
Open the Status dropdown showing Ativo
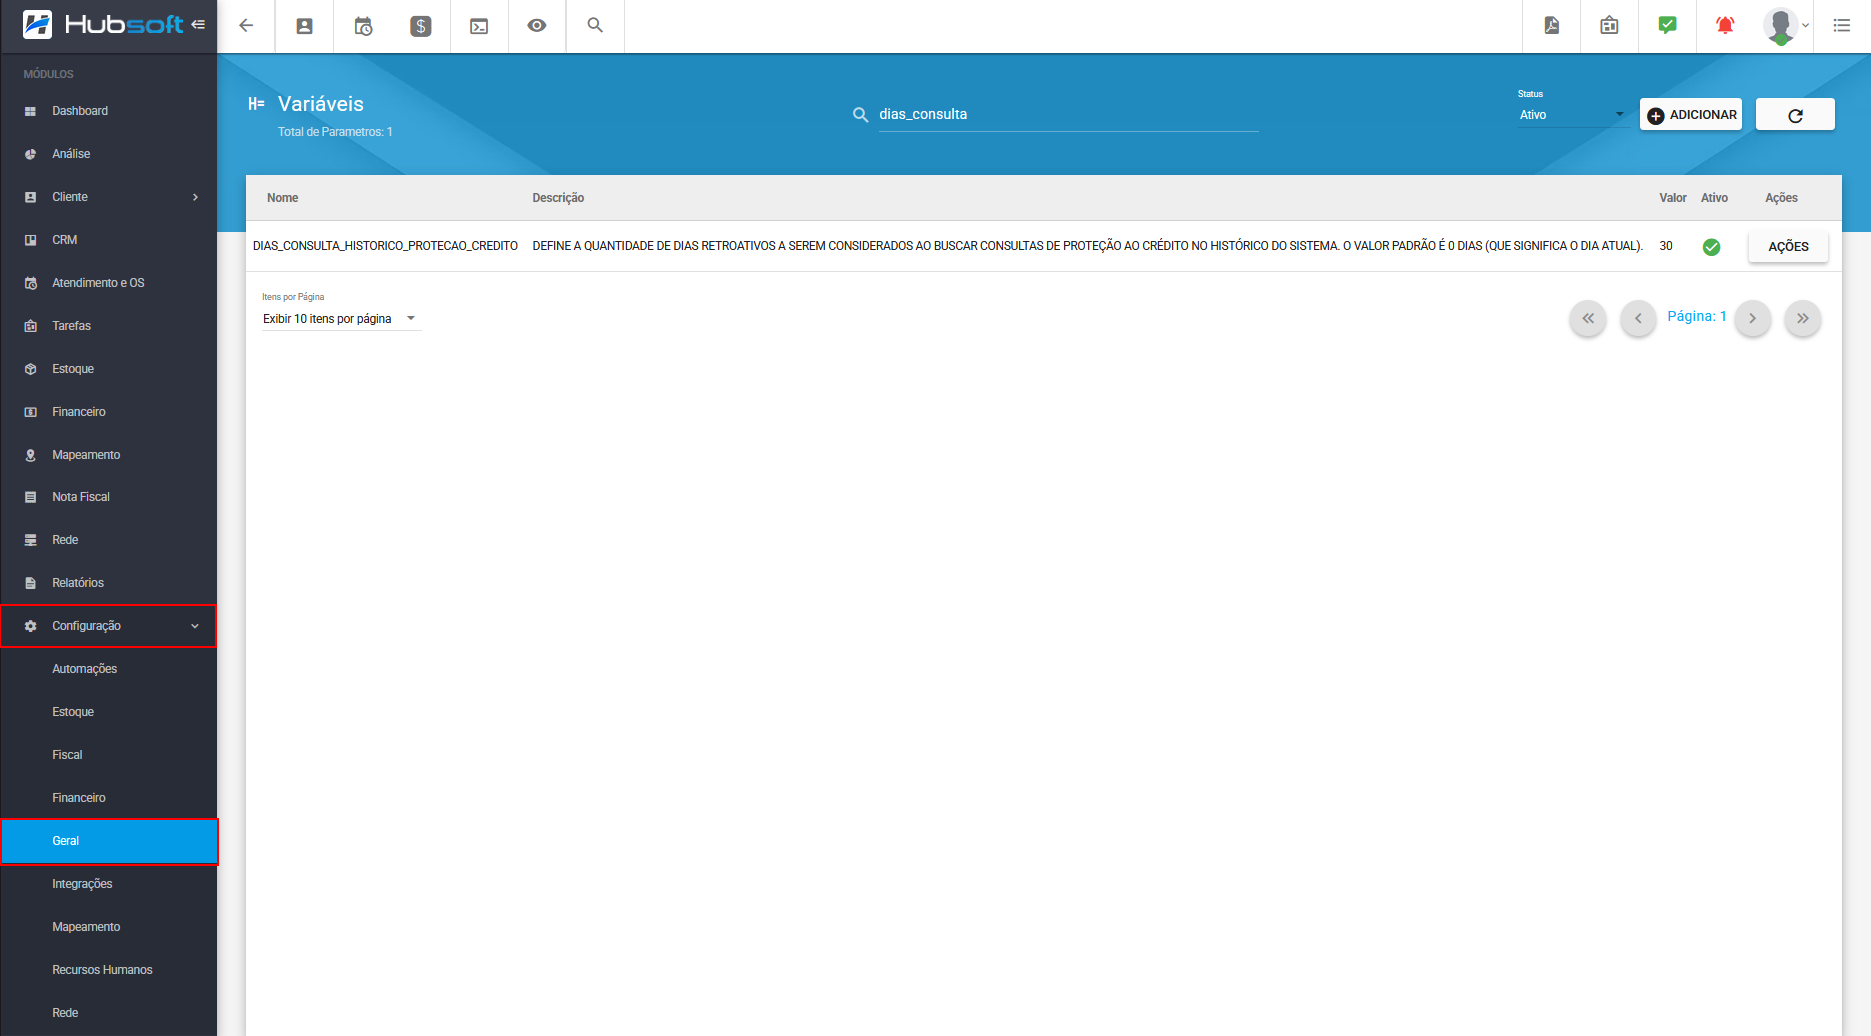tap(1573, 115)
